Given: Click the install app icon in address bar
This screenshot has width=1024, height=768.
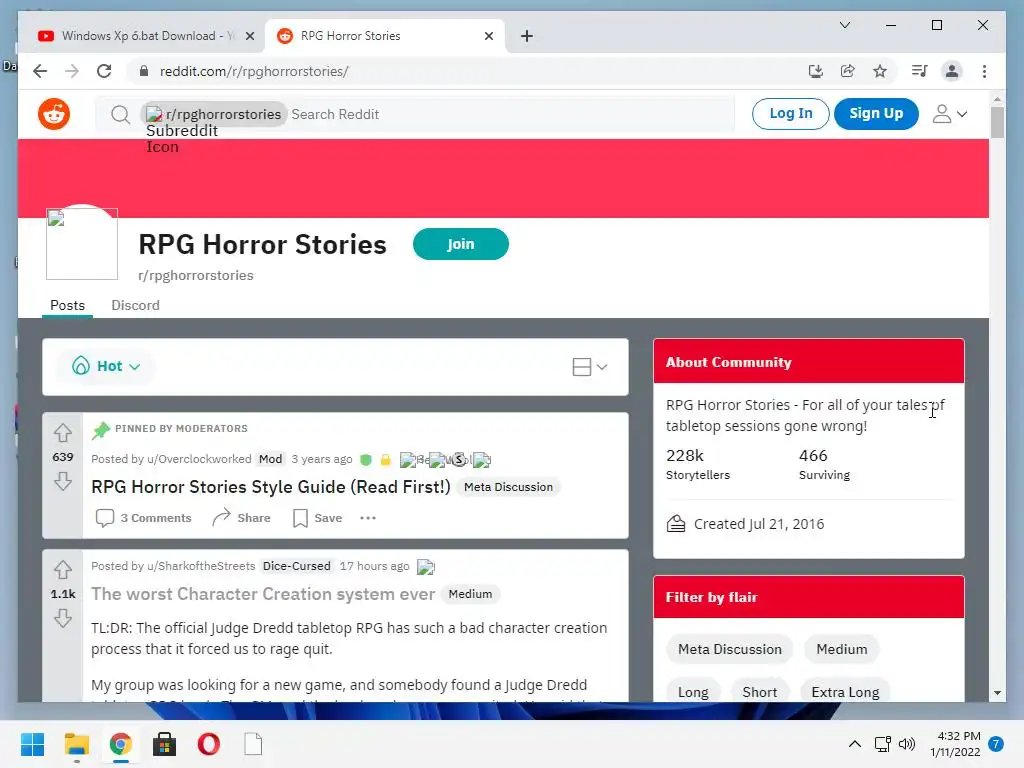Looking at the screenshot, I should click(x=816, y=71).
